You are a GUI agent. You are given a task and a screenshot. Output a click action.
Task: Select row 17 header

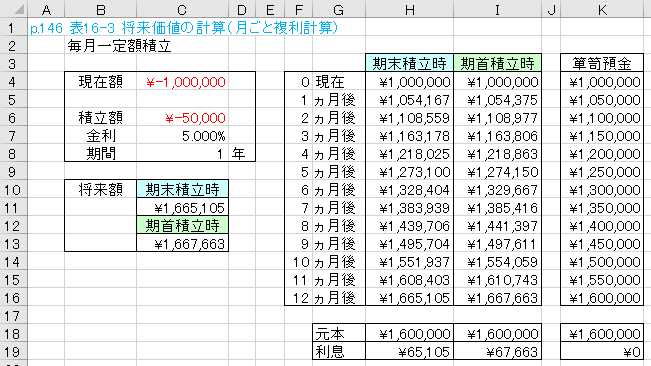point(14,316)
